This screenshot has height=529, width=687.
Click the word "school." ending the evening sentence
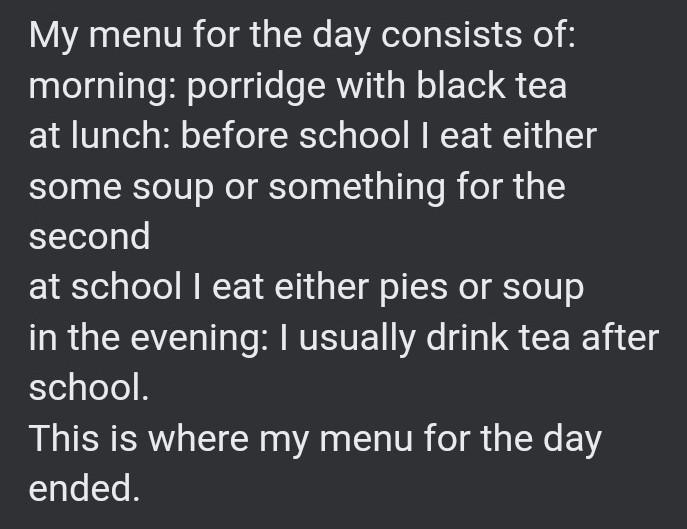[89, 388]
